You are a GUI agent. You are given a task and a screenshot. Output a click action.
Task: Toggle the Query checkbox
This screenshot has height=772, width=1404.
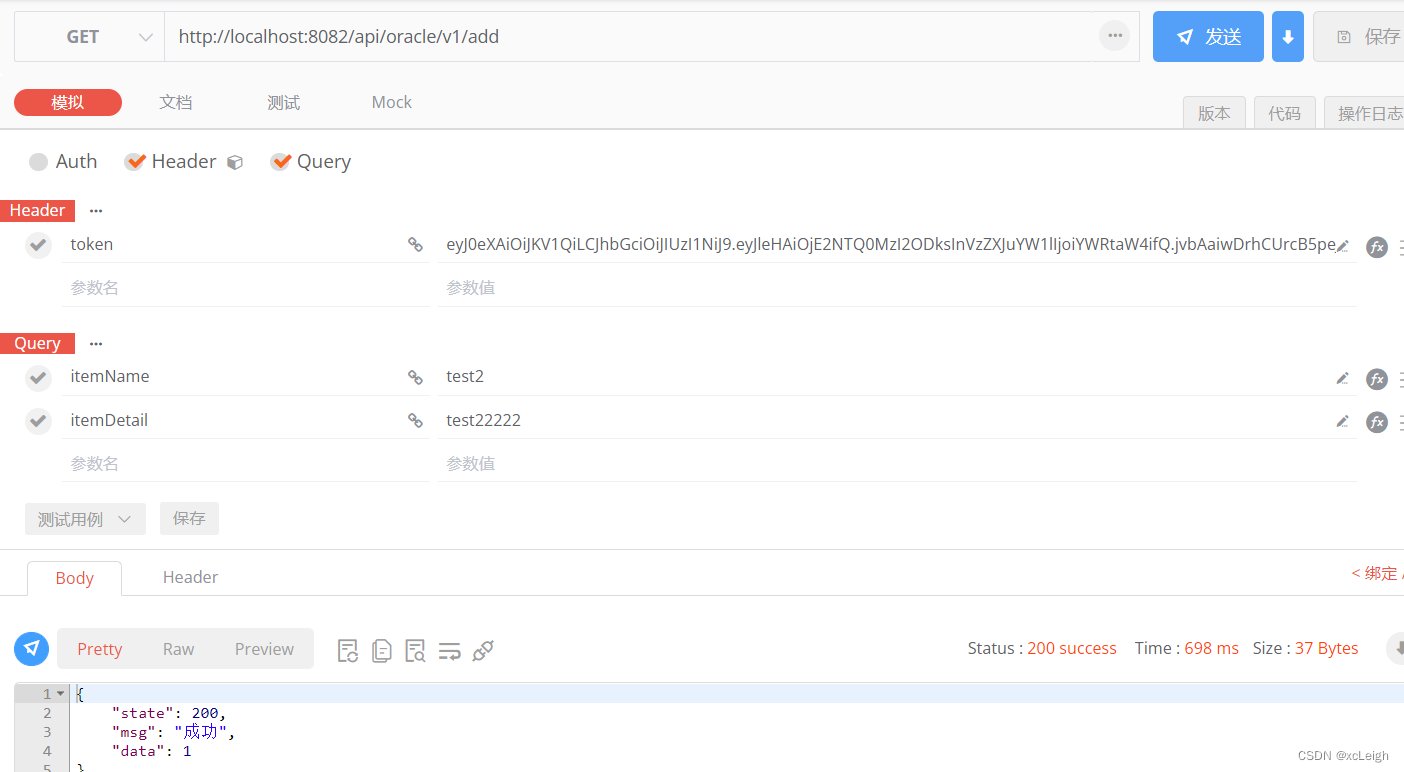pos(281,161)
